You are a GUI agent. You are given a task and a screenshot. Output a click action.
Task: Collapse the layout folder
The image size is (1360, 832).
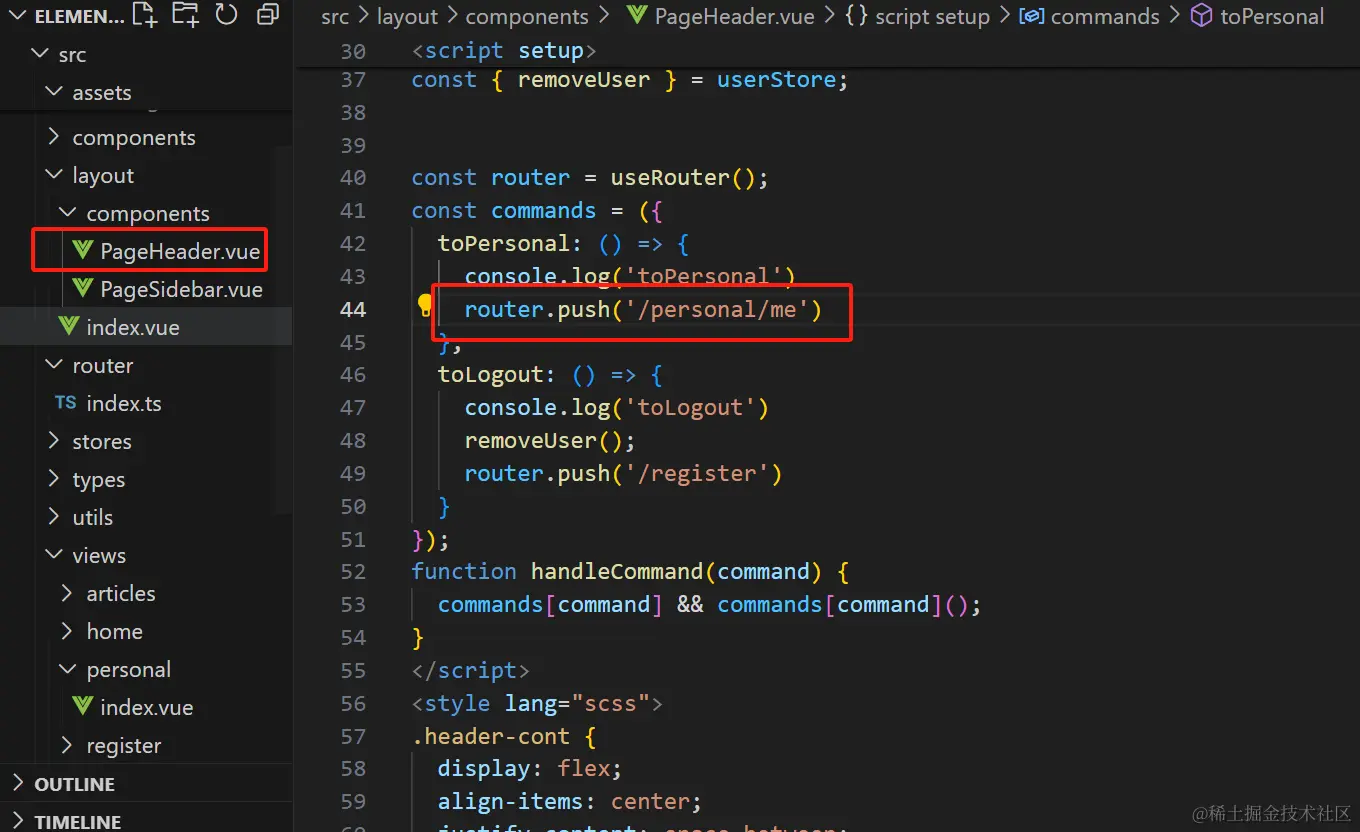click(54, 175)
